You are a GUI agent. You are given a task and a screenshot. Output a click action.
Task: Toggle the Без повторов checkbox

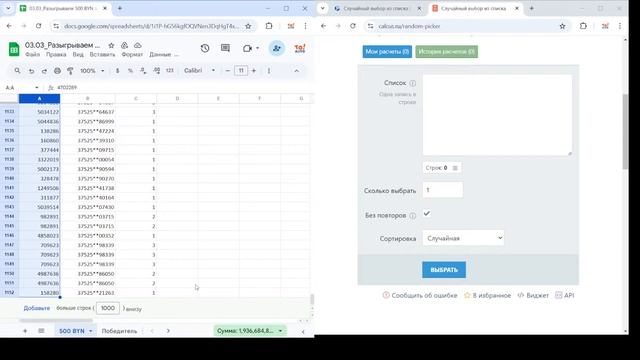point(427,213)
